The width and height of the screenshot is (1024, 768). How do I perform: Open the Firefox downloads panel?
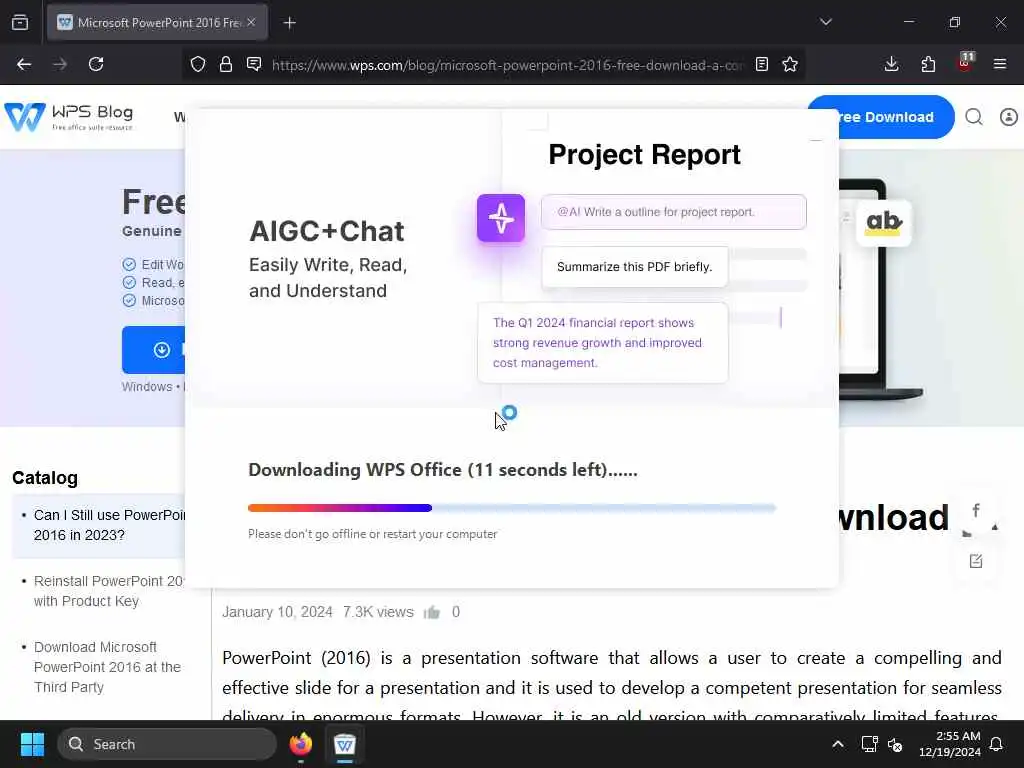click(x=891, y=64)
